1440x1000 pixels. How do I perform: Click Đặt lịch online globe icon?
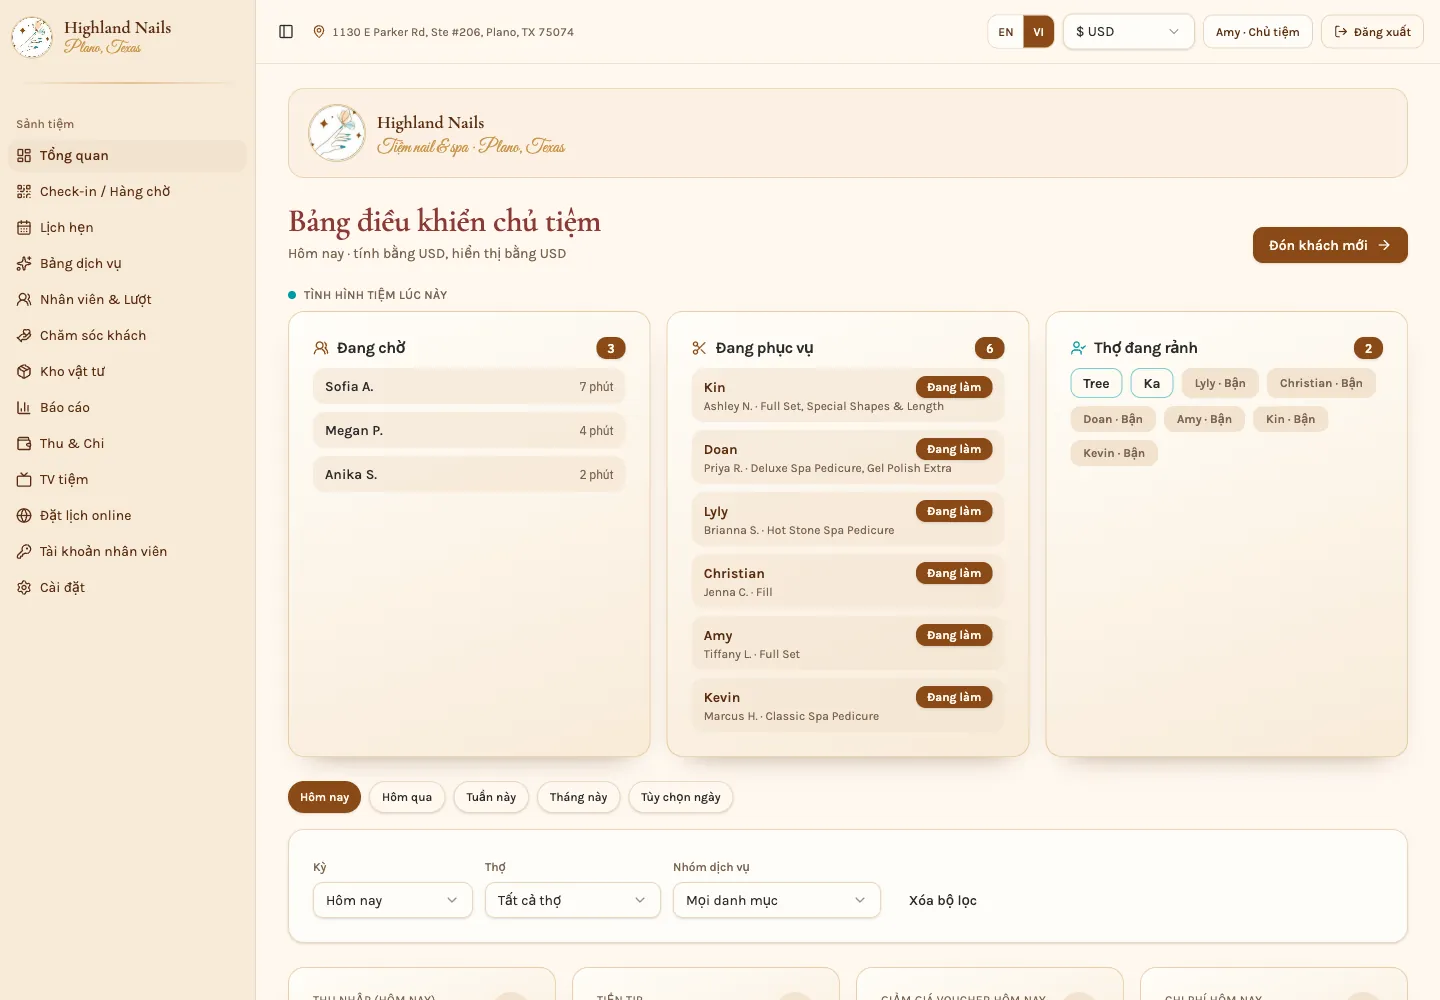point(24,515)
